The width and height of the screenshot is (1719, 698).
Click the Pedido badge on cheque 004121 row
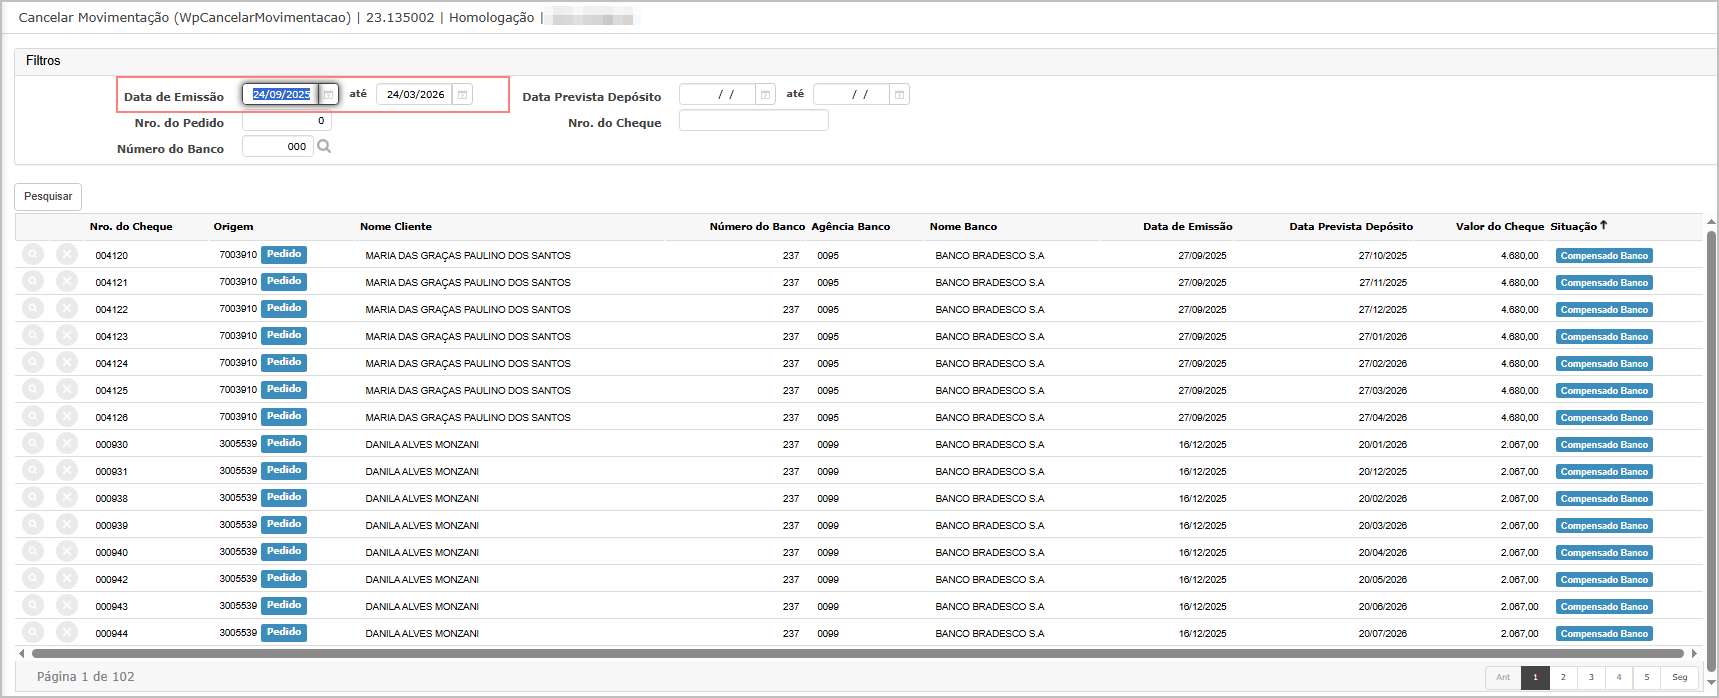(x=284, y=282)
